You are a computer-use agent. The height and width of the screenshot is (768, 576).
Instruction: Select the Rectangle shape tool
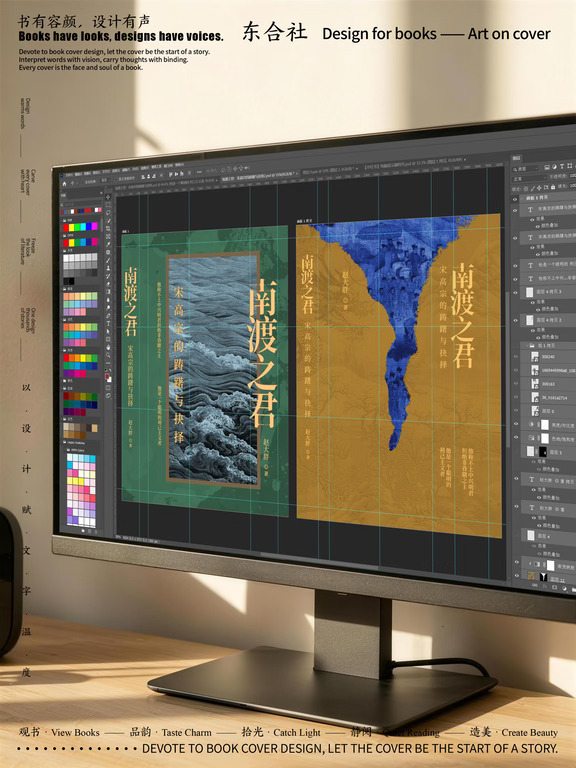pos(108,339)
